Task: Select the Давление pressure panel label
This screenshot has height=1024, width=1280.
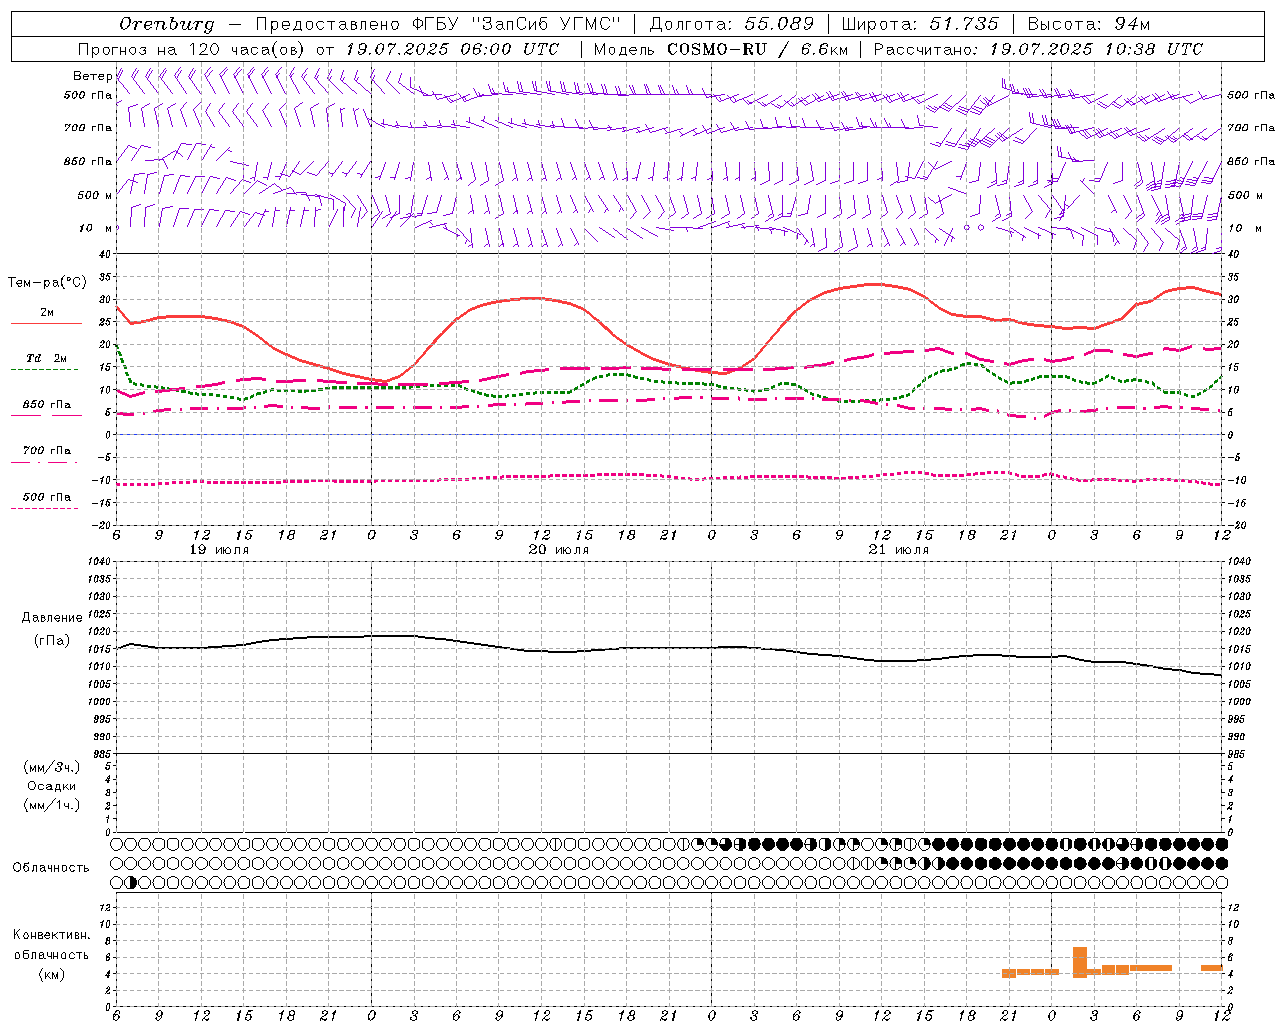Action: pos(52,618)
